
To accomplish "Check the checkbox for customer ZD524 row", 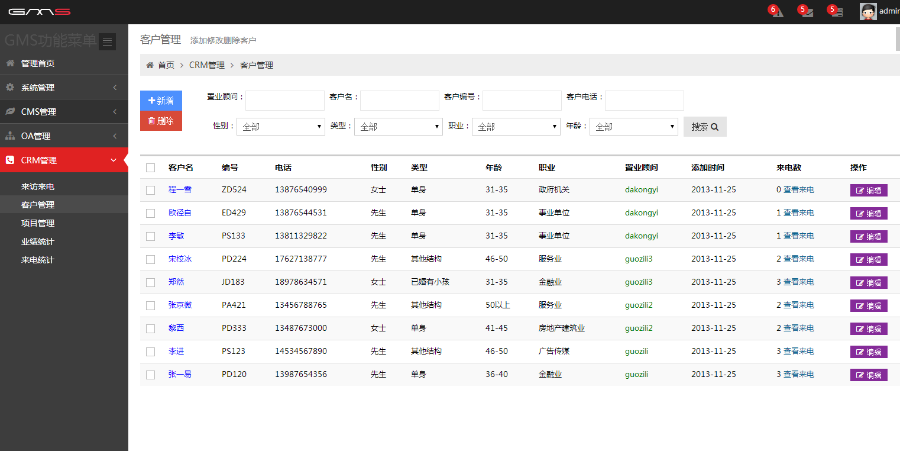I will click(151, 189).
